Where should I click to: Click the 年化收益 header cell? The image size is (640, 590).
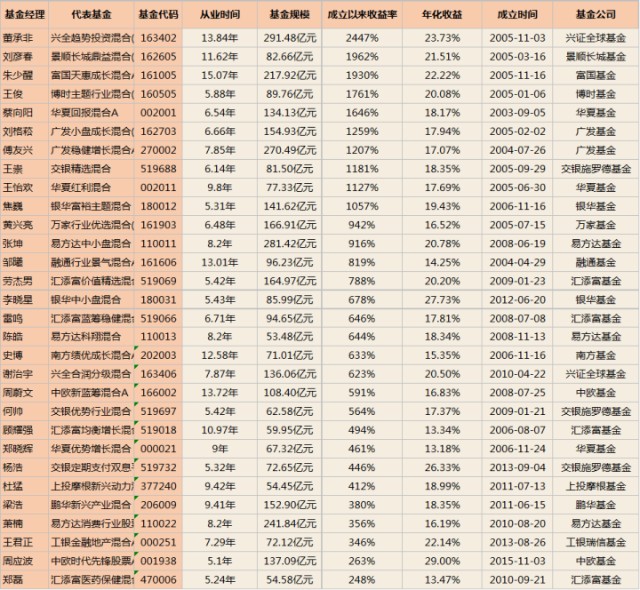pos(442,15)
